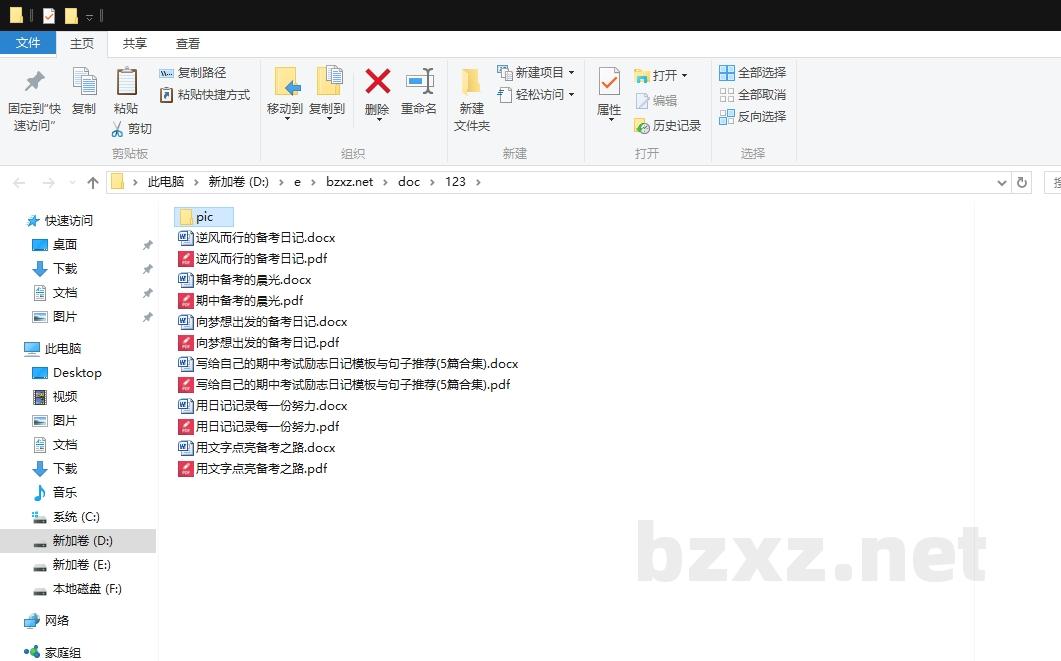Click bzxz.net in the address breadcrumb
The width and height of the screenshot is (1061, 661).
click(349, 182)
